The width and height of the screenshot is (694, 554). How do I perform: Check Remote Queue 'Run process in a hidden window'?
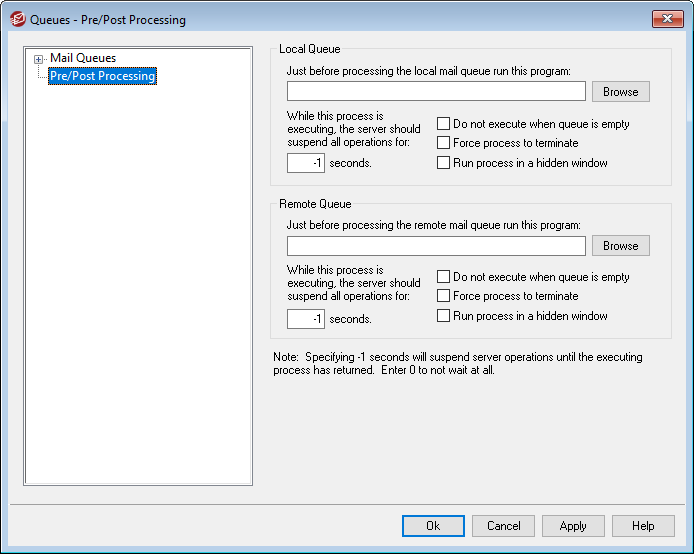coord(444,316)
